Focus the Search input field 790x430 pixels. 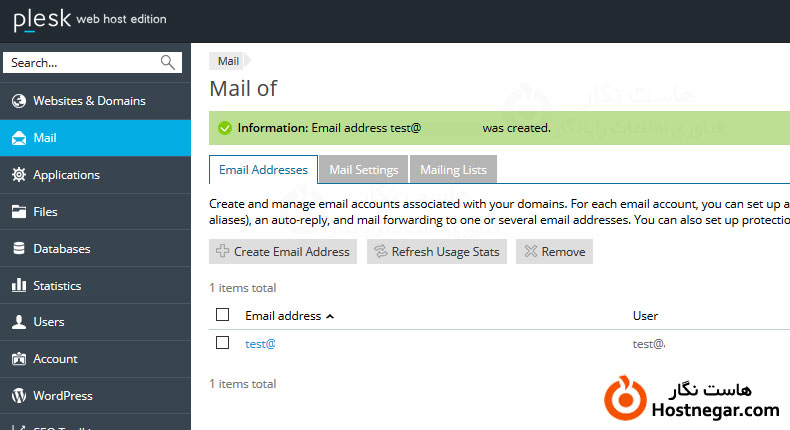coord(82,62)
